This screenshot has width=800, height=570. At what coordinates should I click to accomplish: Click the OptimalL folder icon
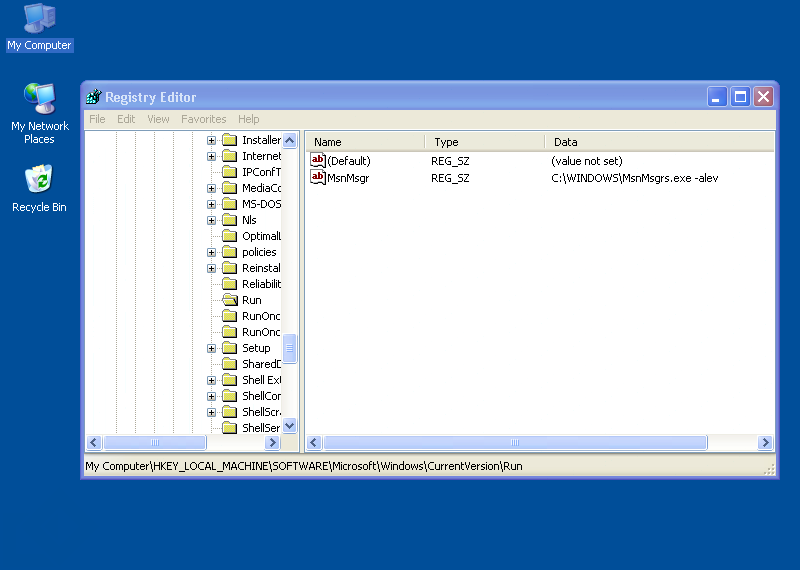(x=230, y=236)
